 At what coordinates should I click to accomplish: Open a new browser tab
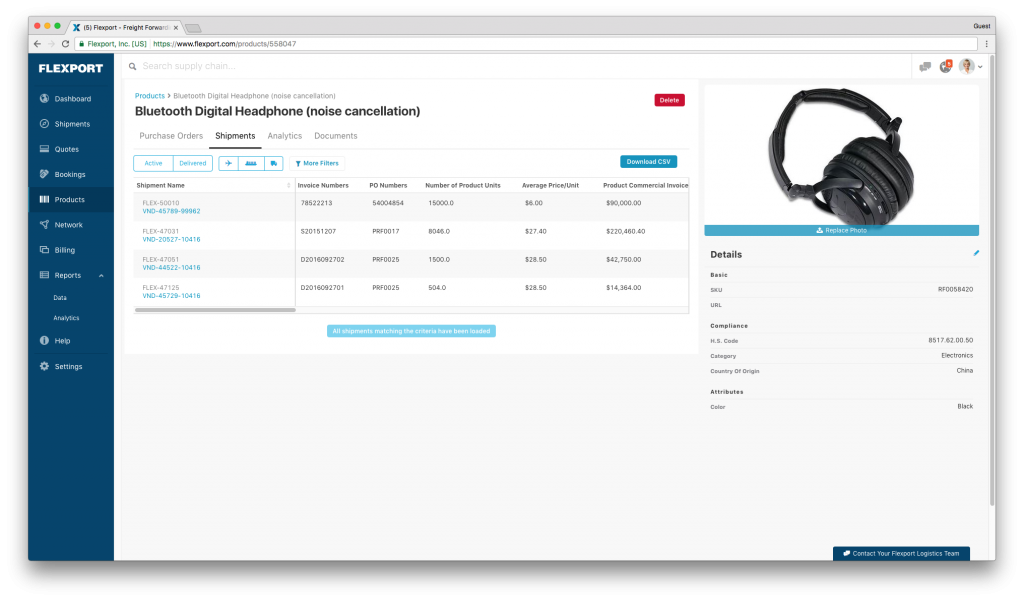coord(193,28)
